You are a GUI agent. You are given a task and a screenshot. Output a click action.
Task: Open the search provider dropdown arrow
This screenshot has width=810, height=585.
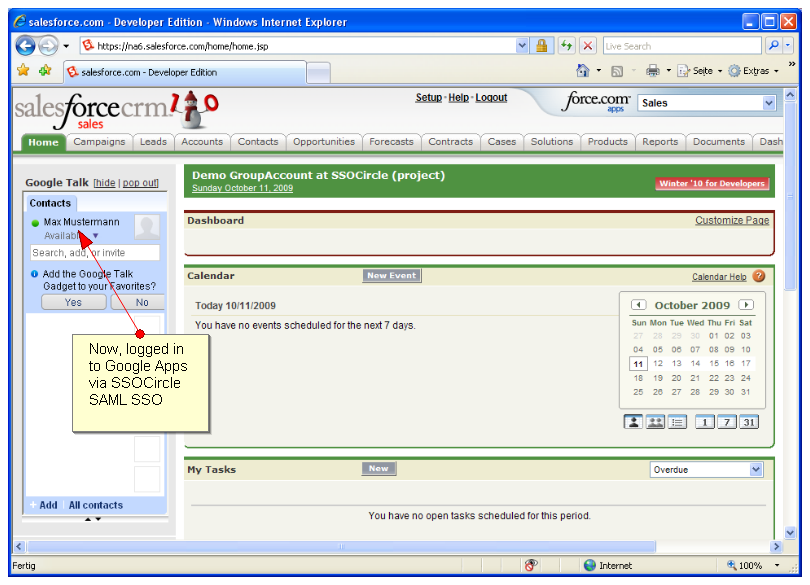pyautogui.click(x=788, y=46)
